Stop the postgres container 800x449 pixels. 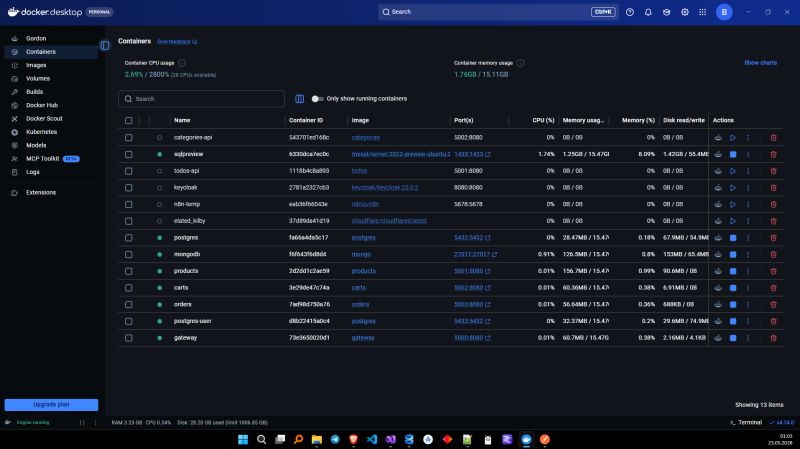click(x=733, y=238)
